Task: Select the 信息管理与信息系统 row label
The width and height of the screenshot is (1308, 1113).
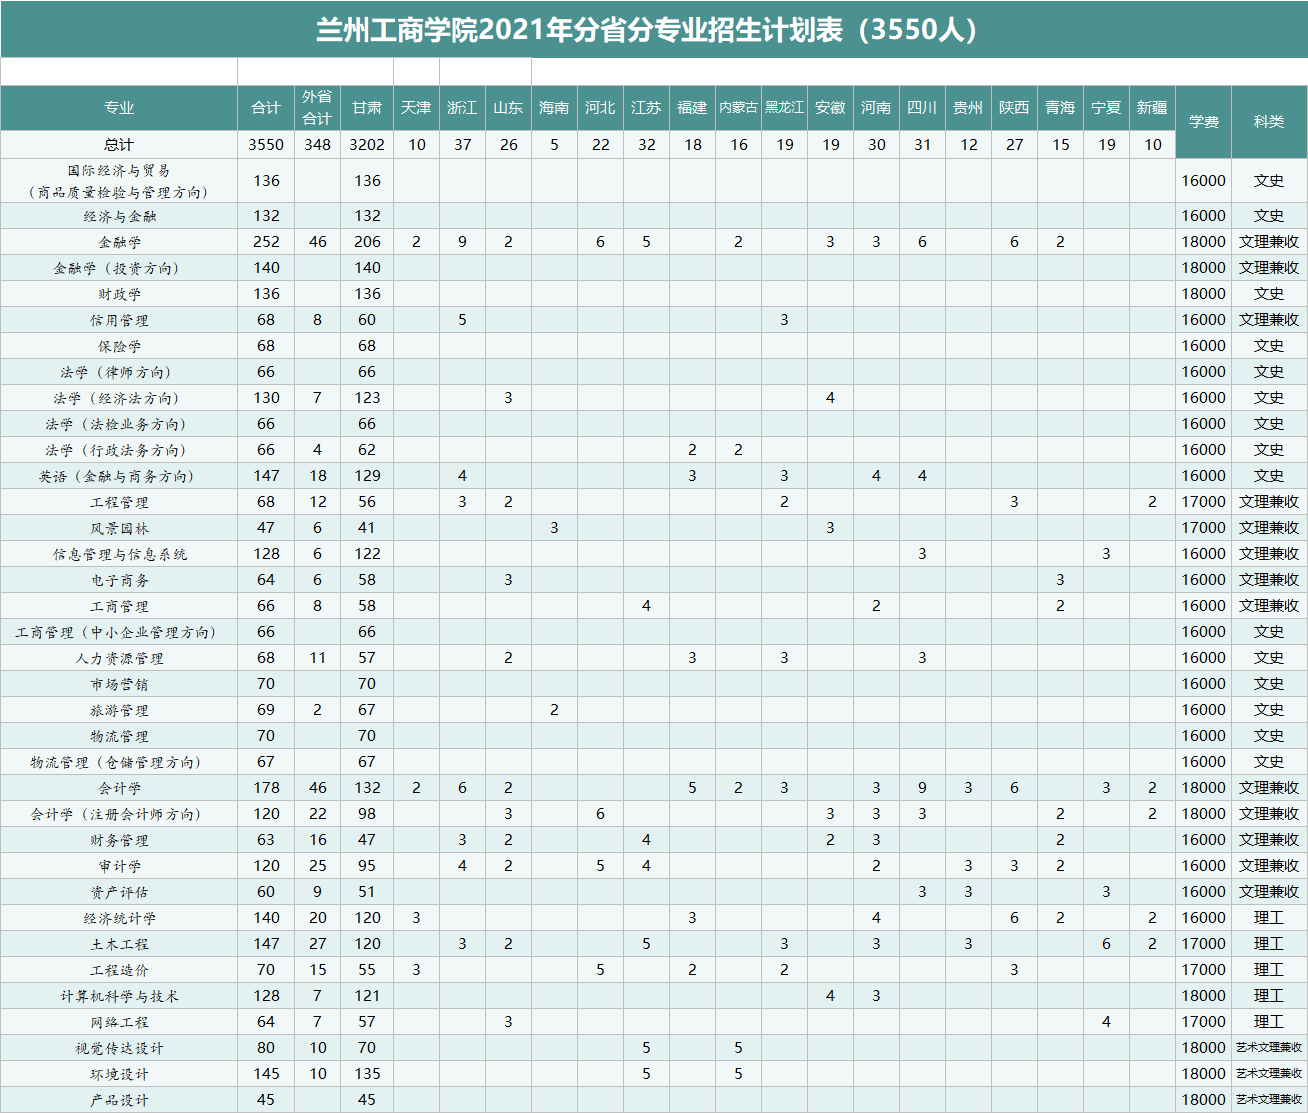Action: (119, 554)
